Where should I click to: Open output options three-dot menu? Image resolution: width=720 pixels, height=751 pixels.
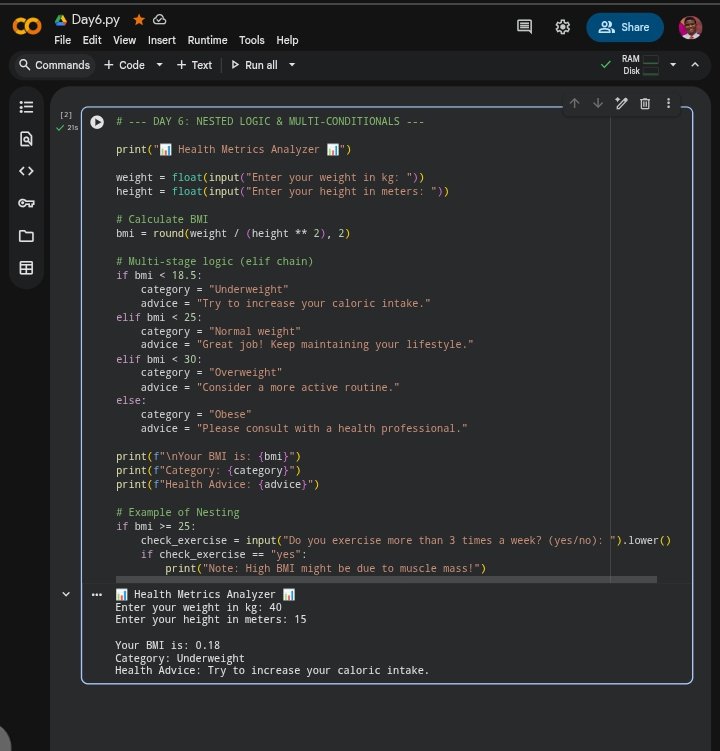pyautogui.click(x=97, y=594)
